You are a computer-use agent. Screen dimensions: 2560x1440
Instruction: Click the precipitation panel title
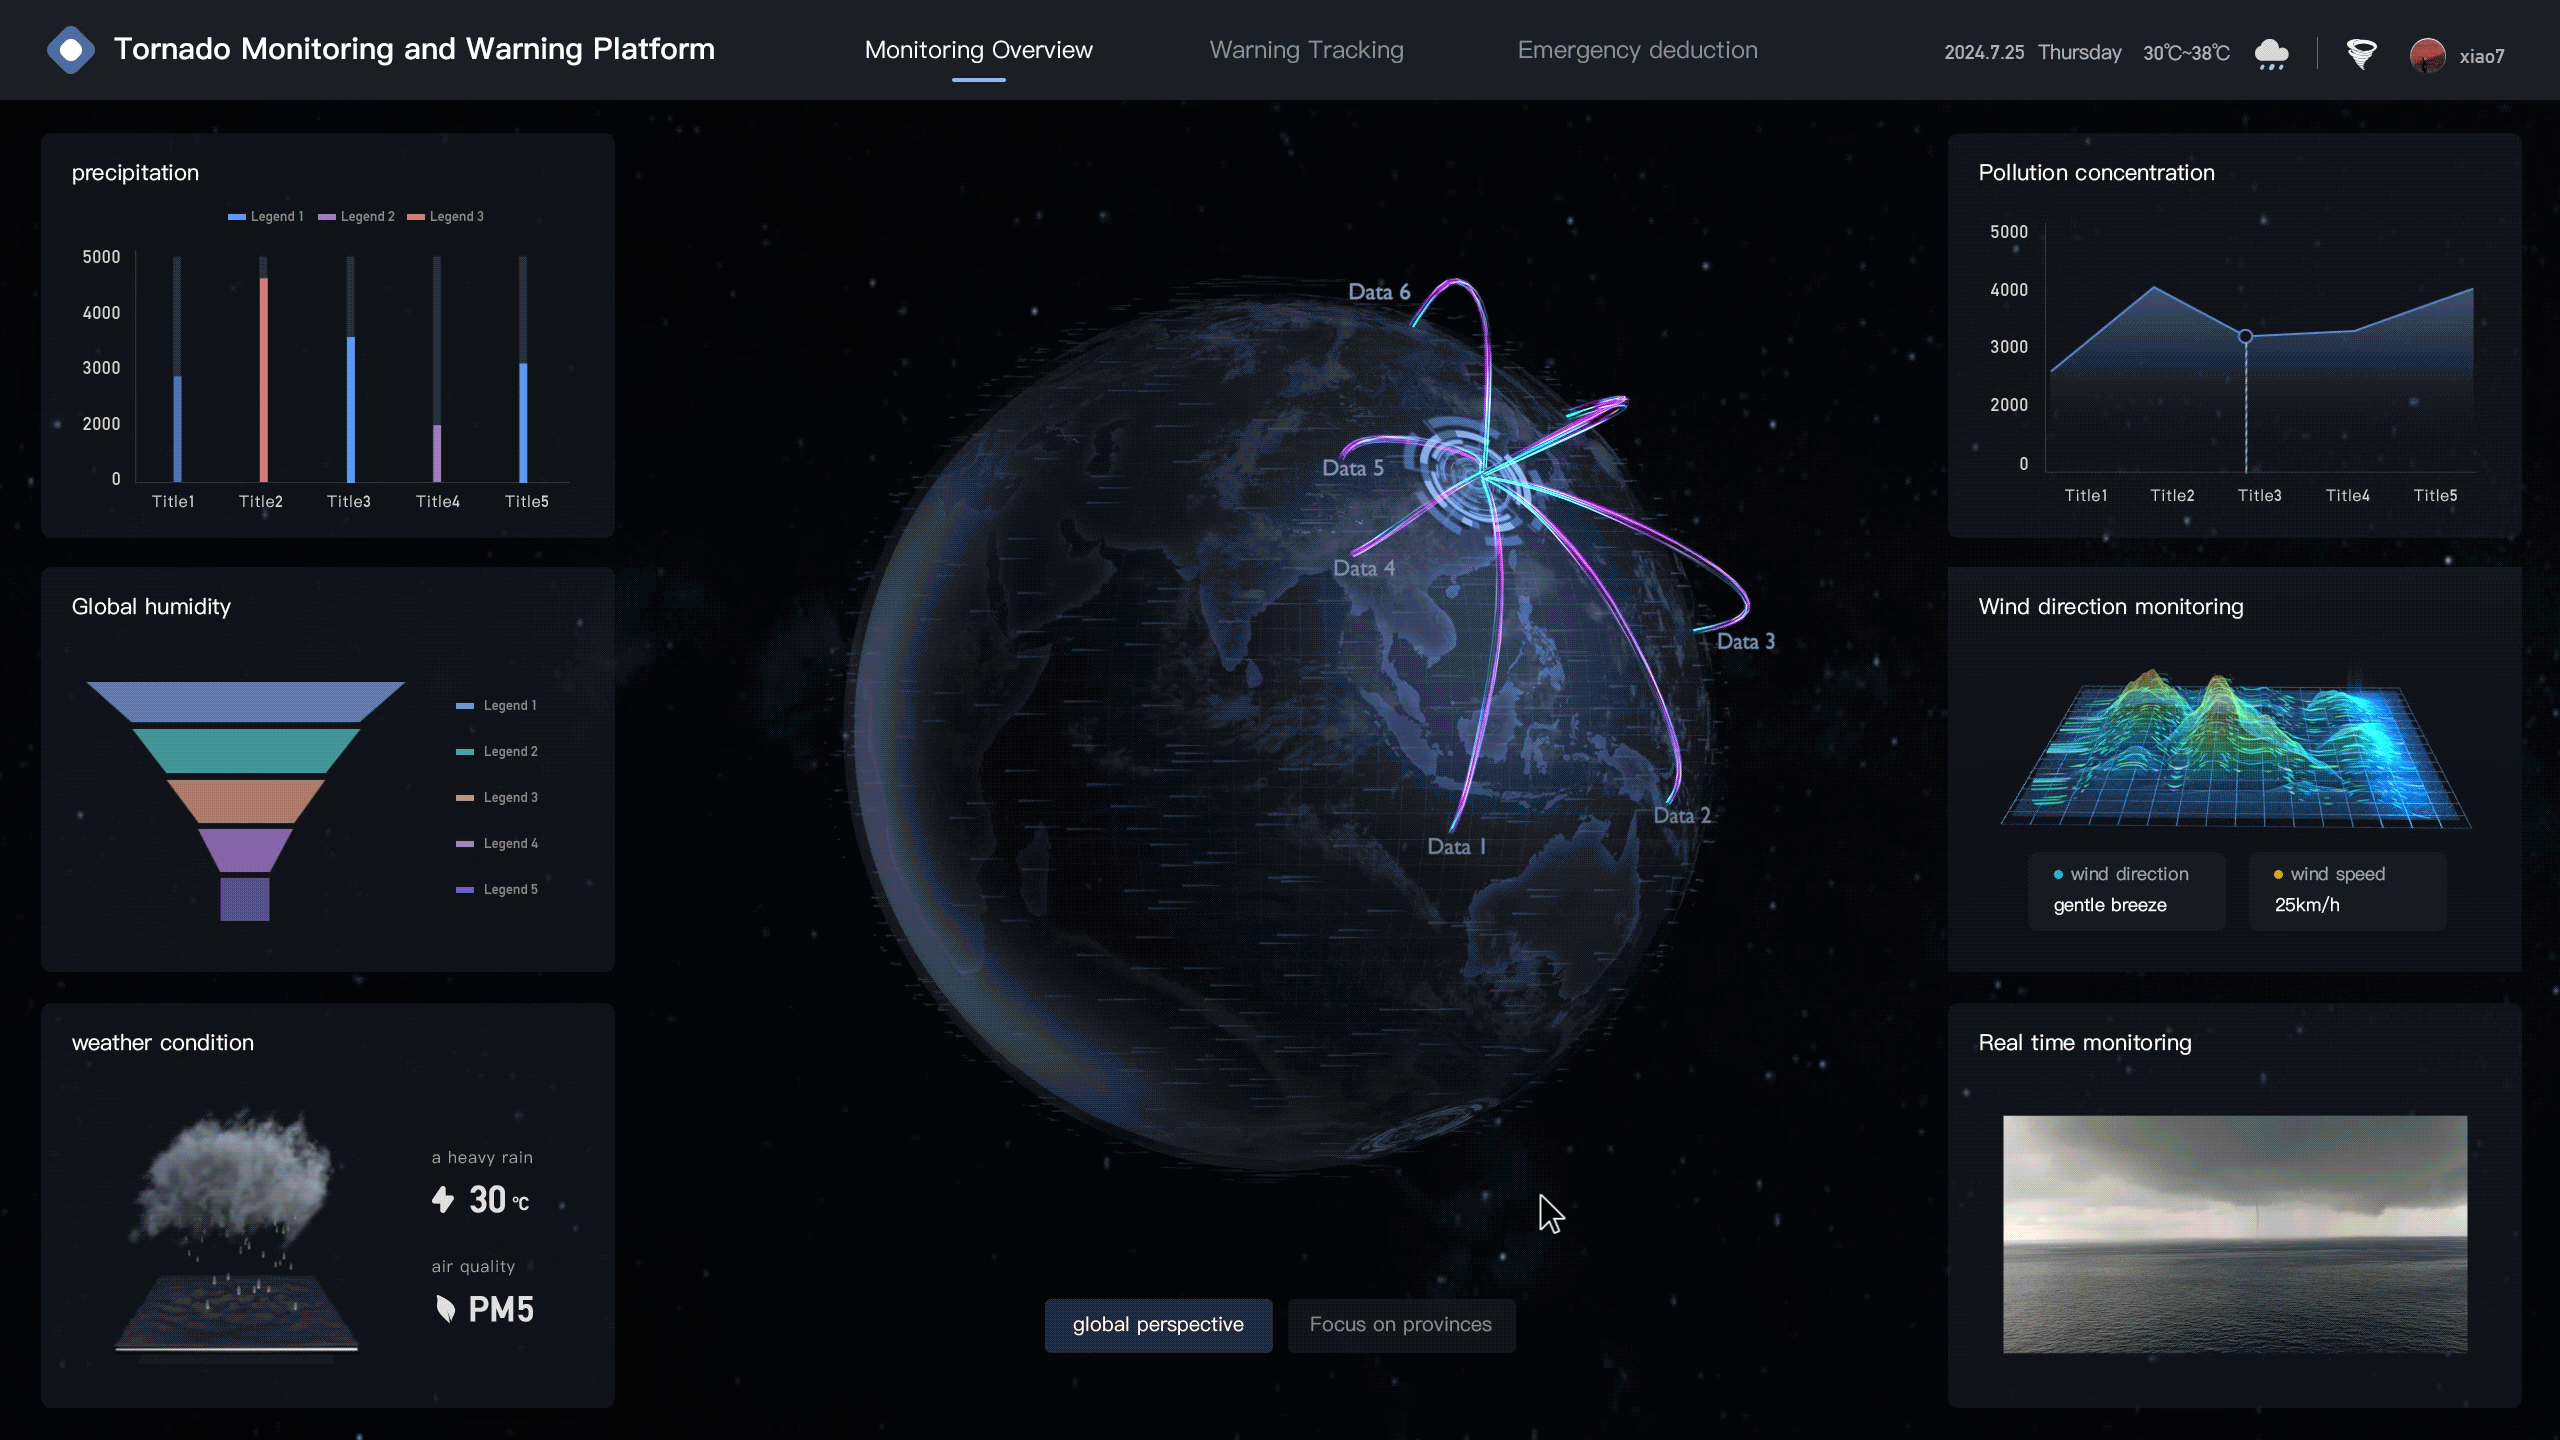click(135, 173)
